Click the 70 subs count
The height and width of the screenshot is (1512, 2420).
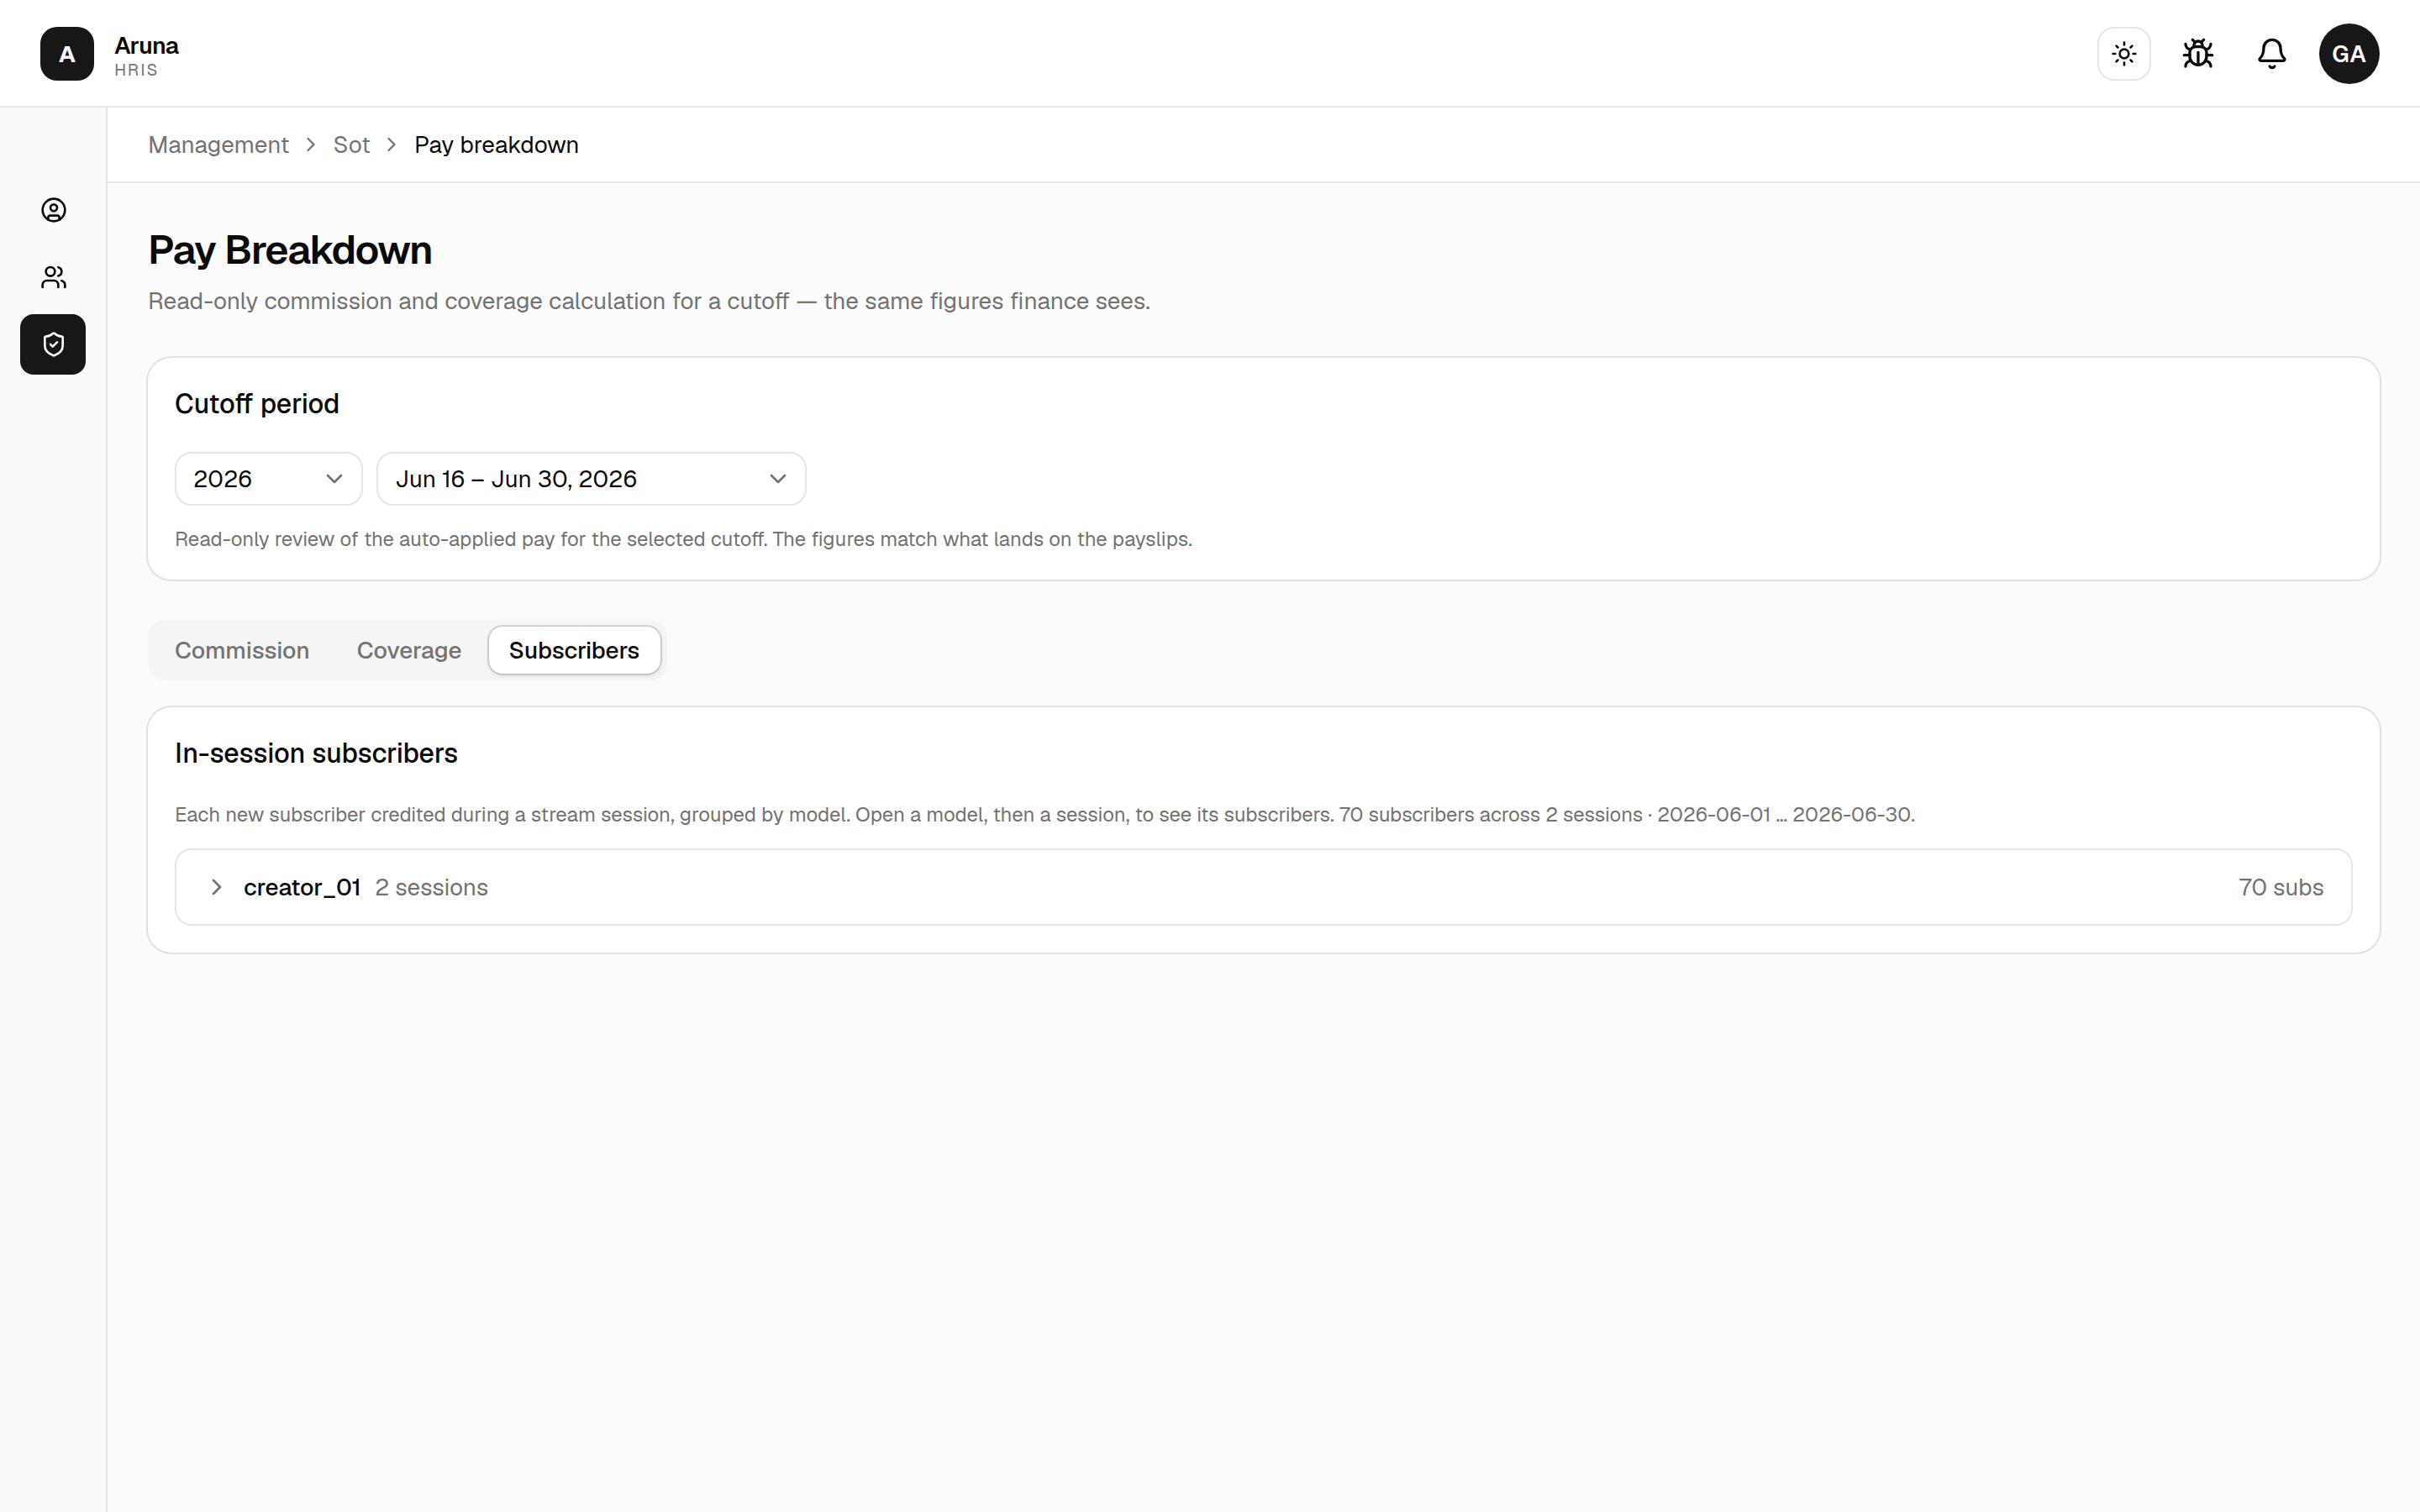[2281, 887]
